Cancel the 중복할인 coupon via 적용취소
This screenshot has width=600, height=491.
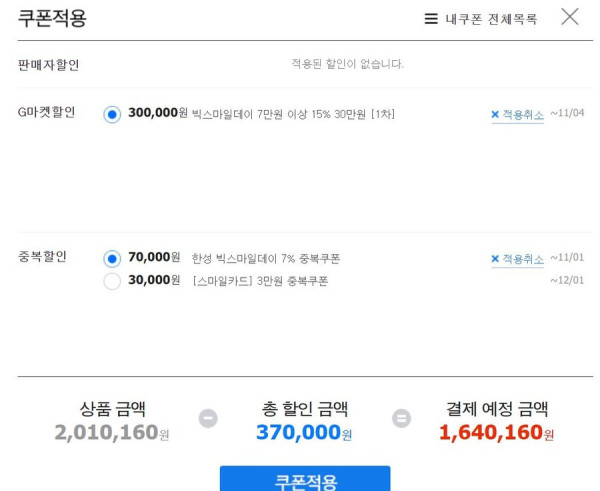pos(517,259)
